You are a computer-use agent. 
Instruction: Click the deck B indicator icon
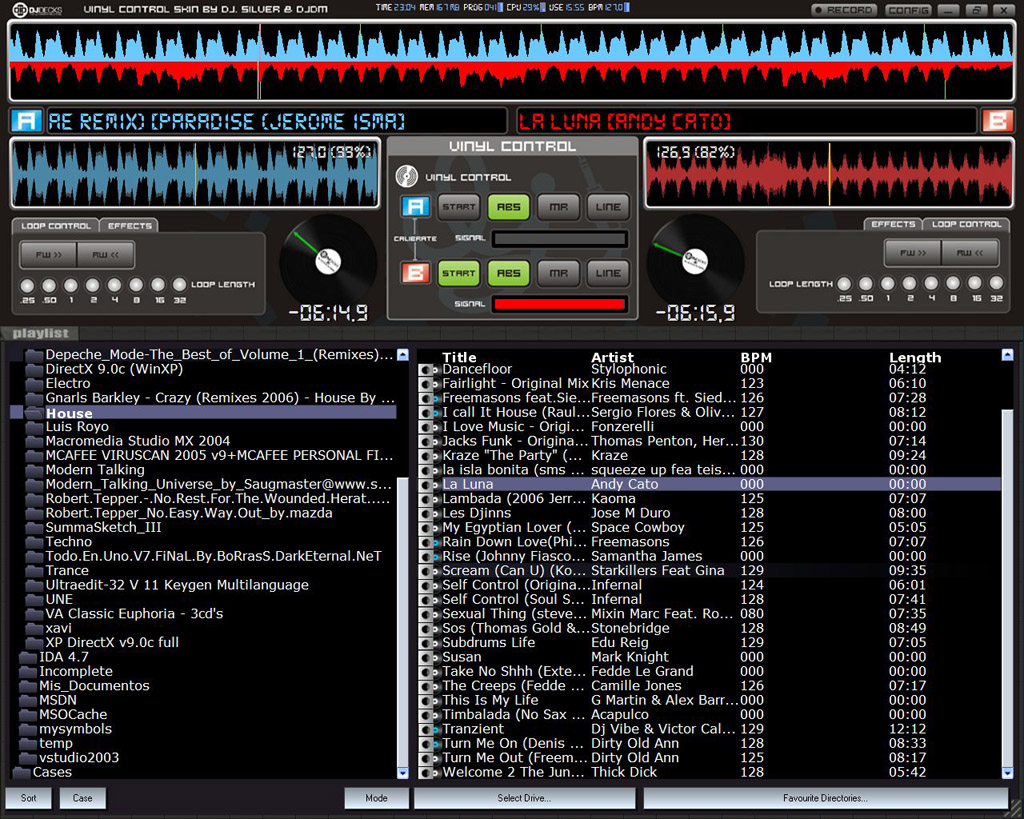(x=997, y=121)
